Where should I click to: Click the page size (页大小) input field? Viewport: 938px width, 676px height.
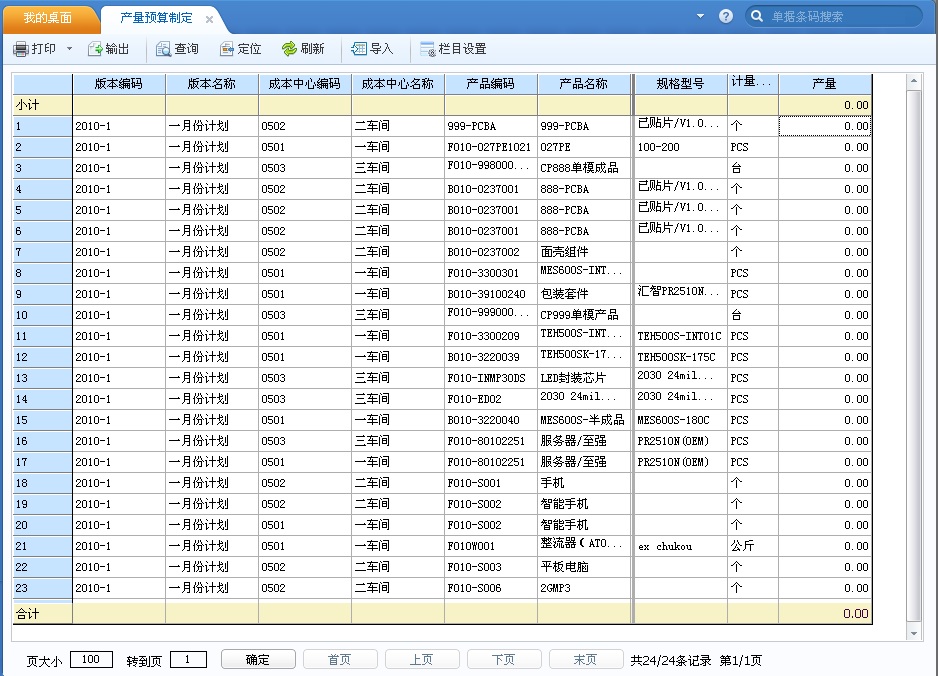click(x=91, y=659)
